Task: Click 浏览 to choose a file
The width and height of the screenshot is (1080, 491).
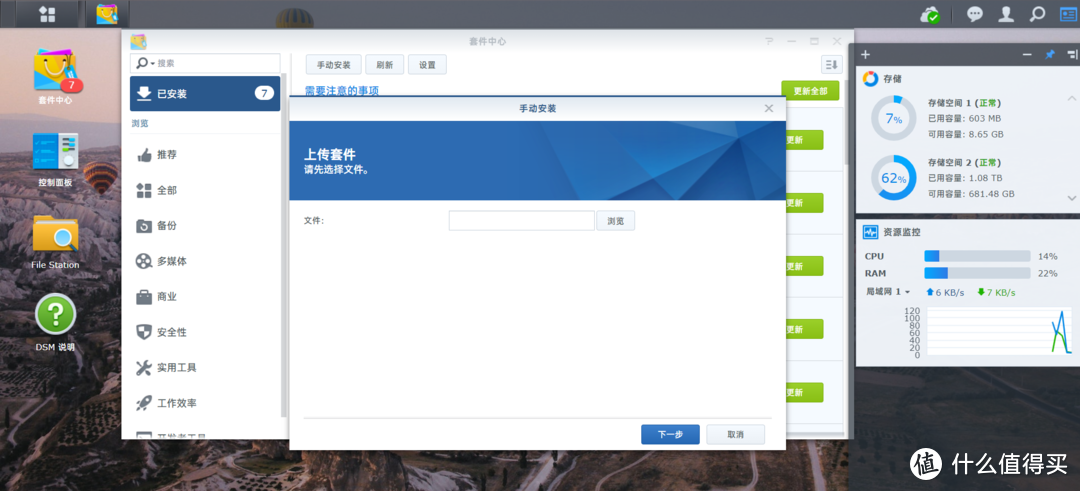Action: coord(615,220)
